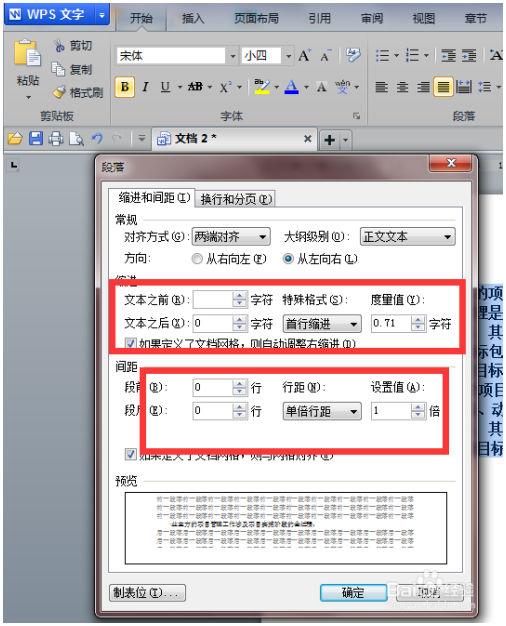Click the Print icon in quick toolbar

[56, 139]
